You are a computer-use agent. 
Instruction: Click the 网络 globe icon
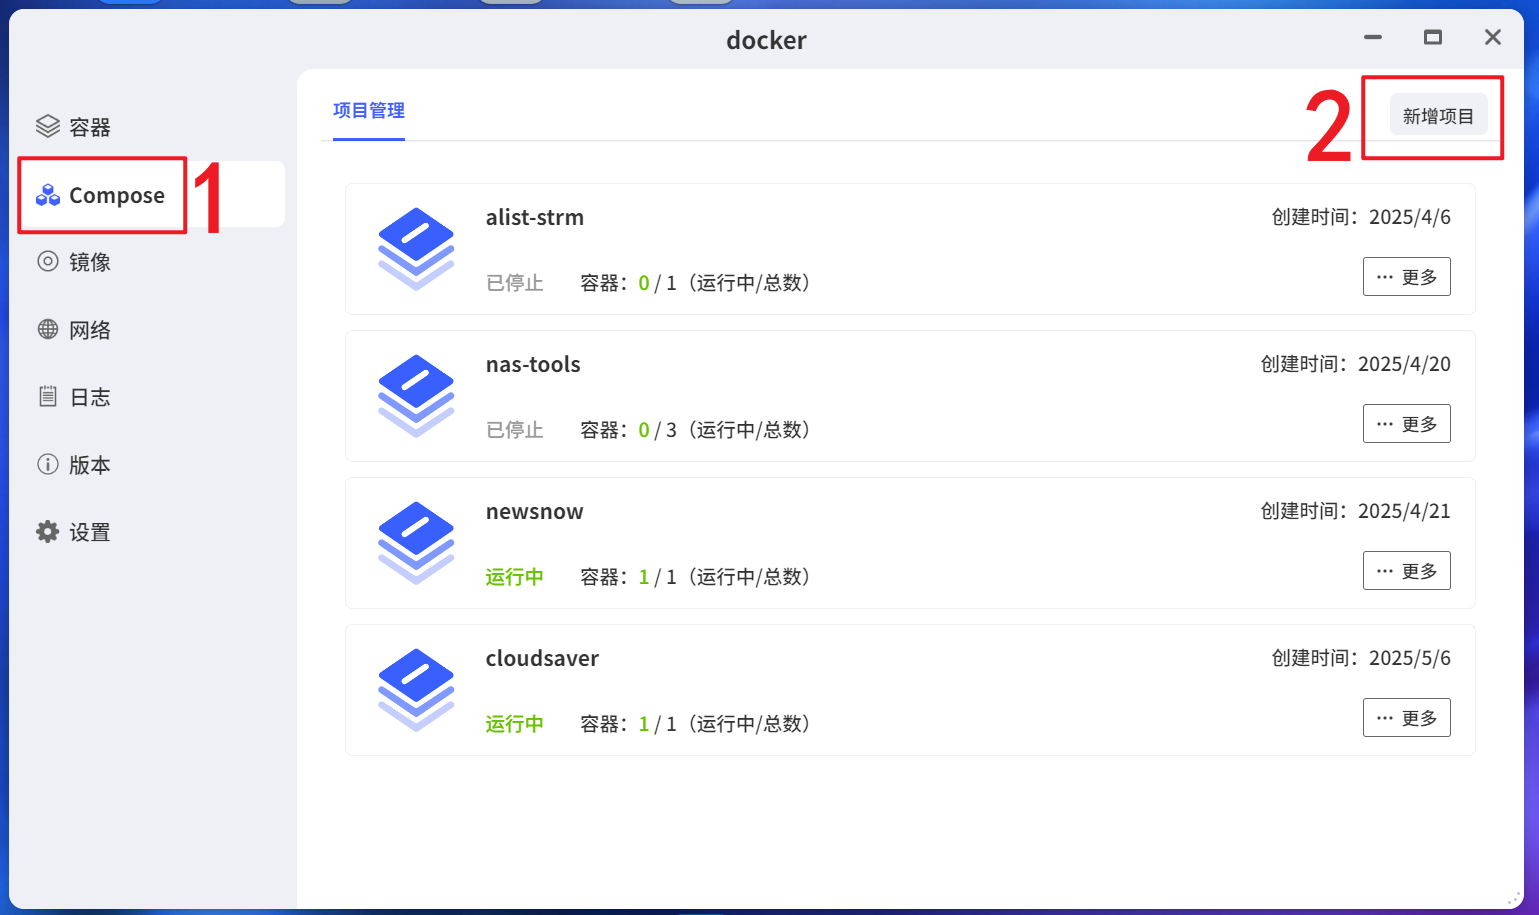point(46,329)
